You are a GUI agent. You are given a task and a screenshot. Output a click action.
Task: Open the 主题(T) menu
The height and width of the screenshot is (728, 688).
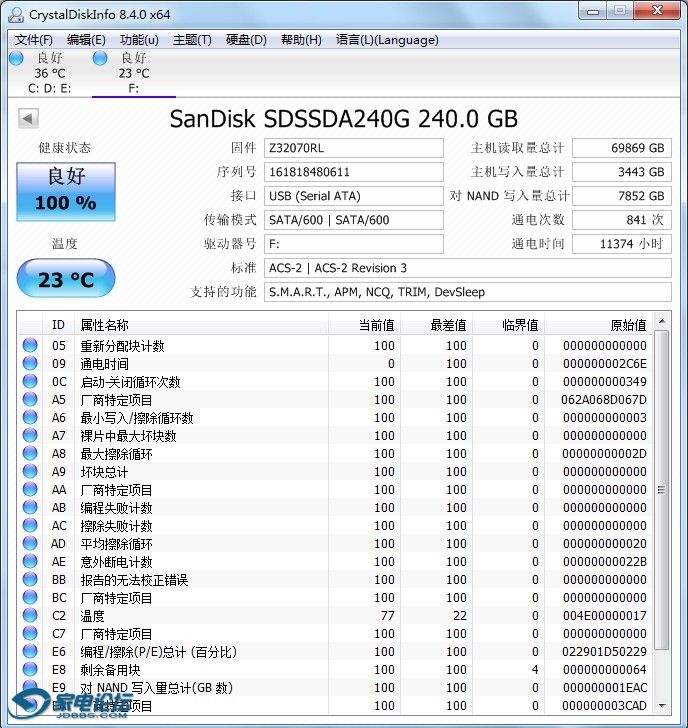click(192, 40)
